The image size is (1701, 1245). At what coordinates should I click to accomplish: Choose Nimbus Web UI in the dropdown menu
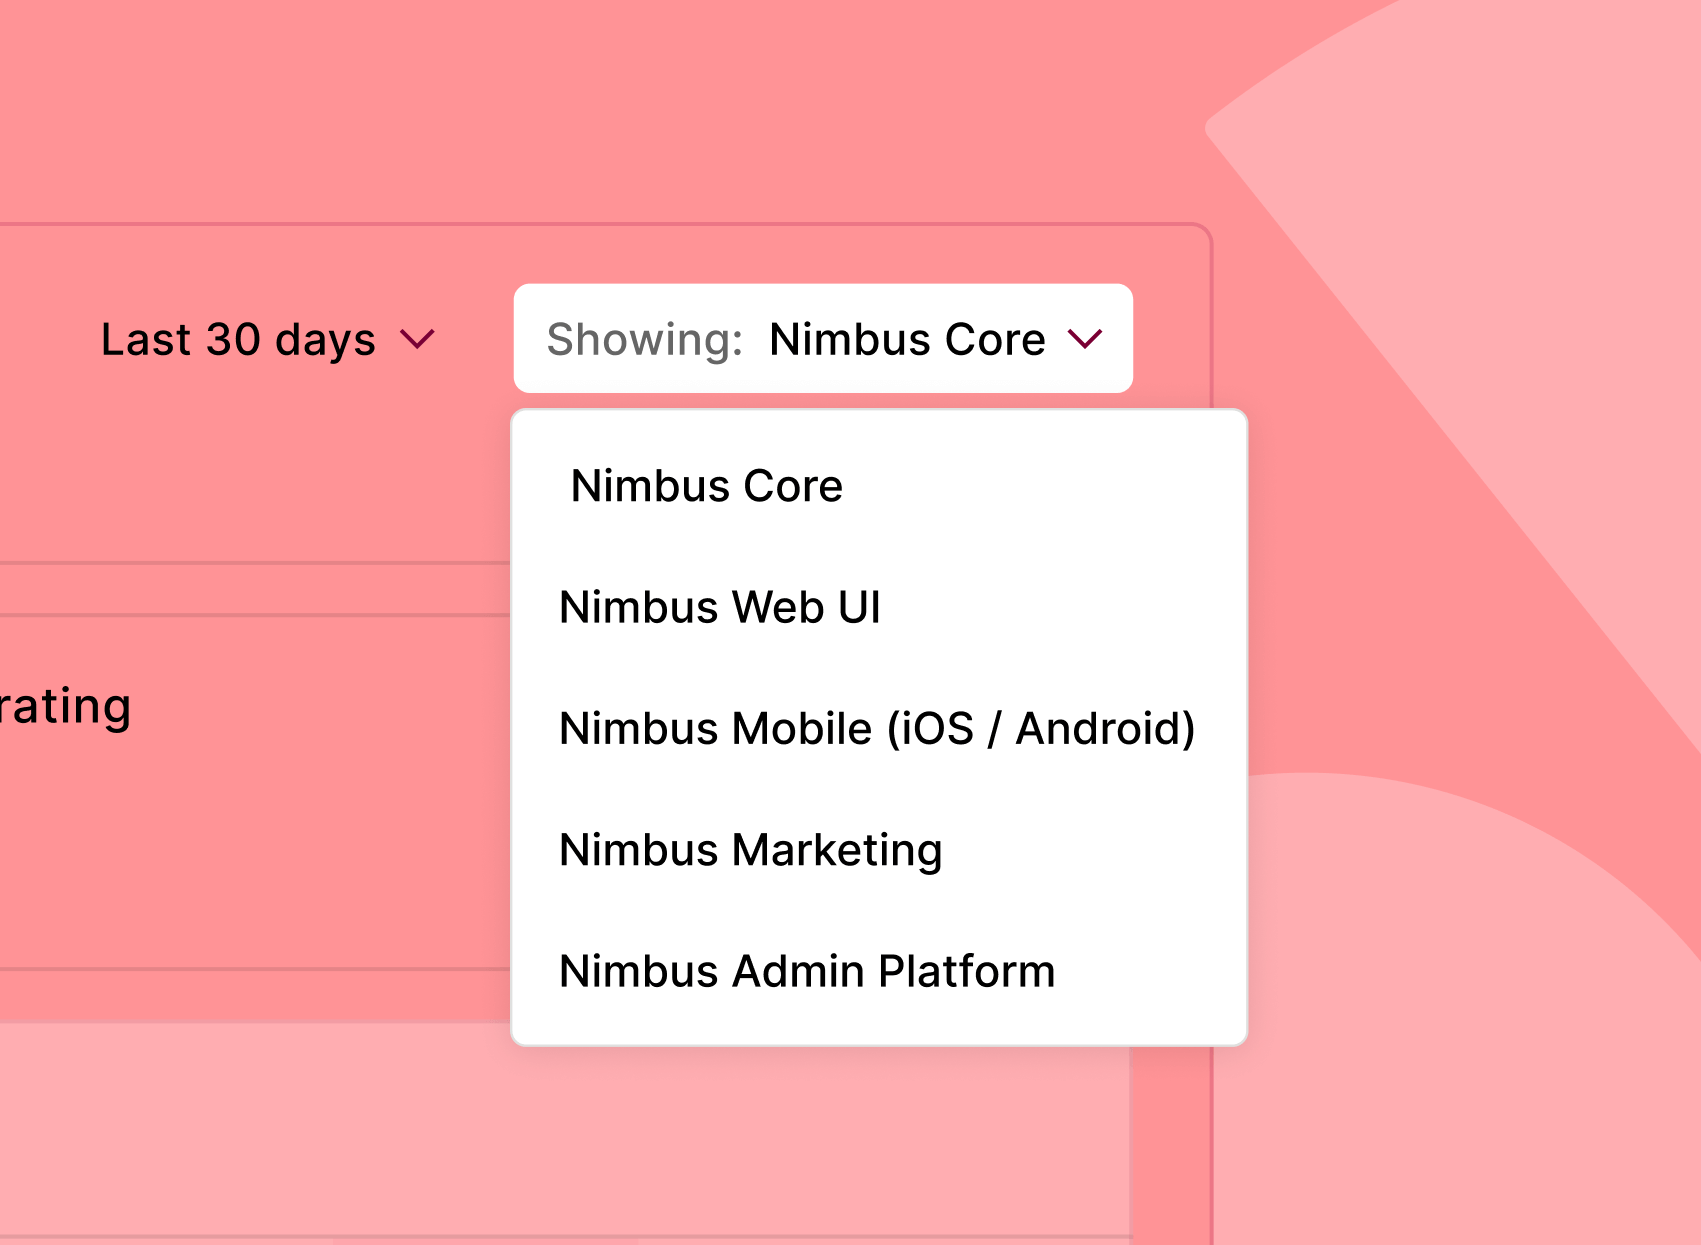click(x=720, y=607)
